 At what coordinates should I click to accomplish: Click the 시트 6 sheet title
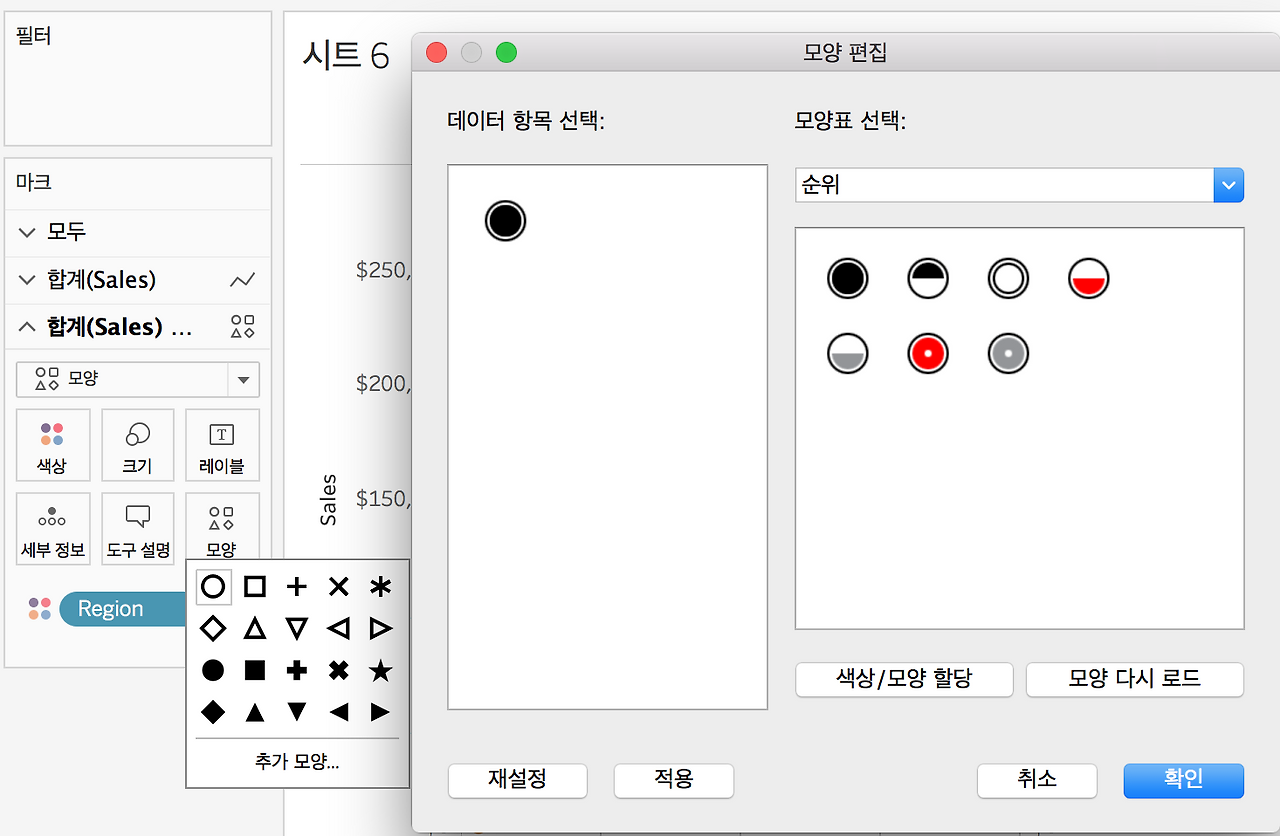point(346,56)
